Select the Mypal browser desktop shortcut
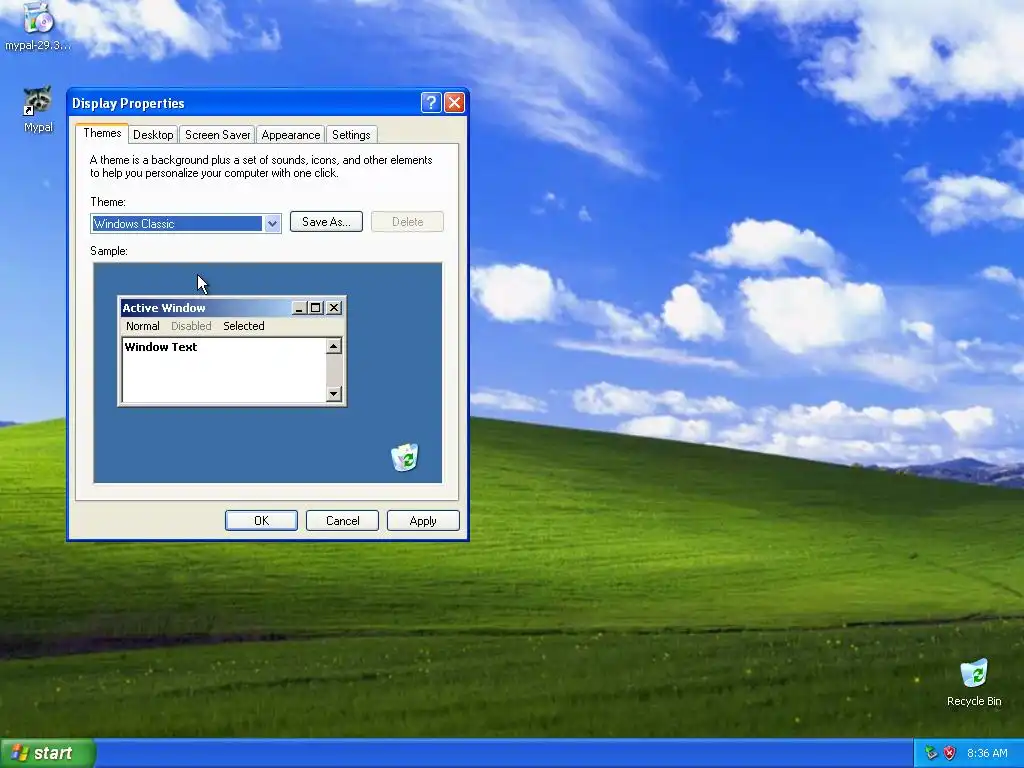Screen dimensions: 1024x768 click(38, 109)
